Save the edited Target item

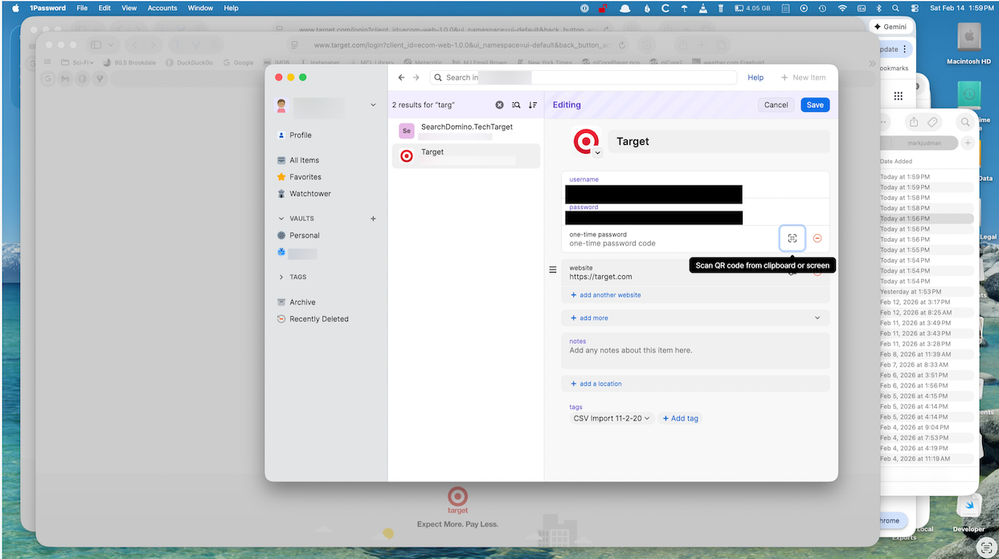[814, 105]
